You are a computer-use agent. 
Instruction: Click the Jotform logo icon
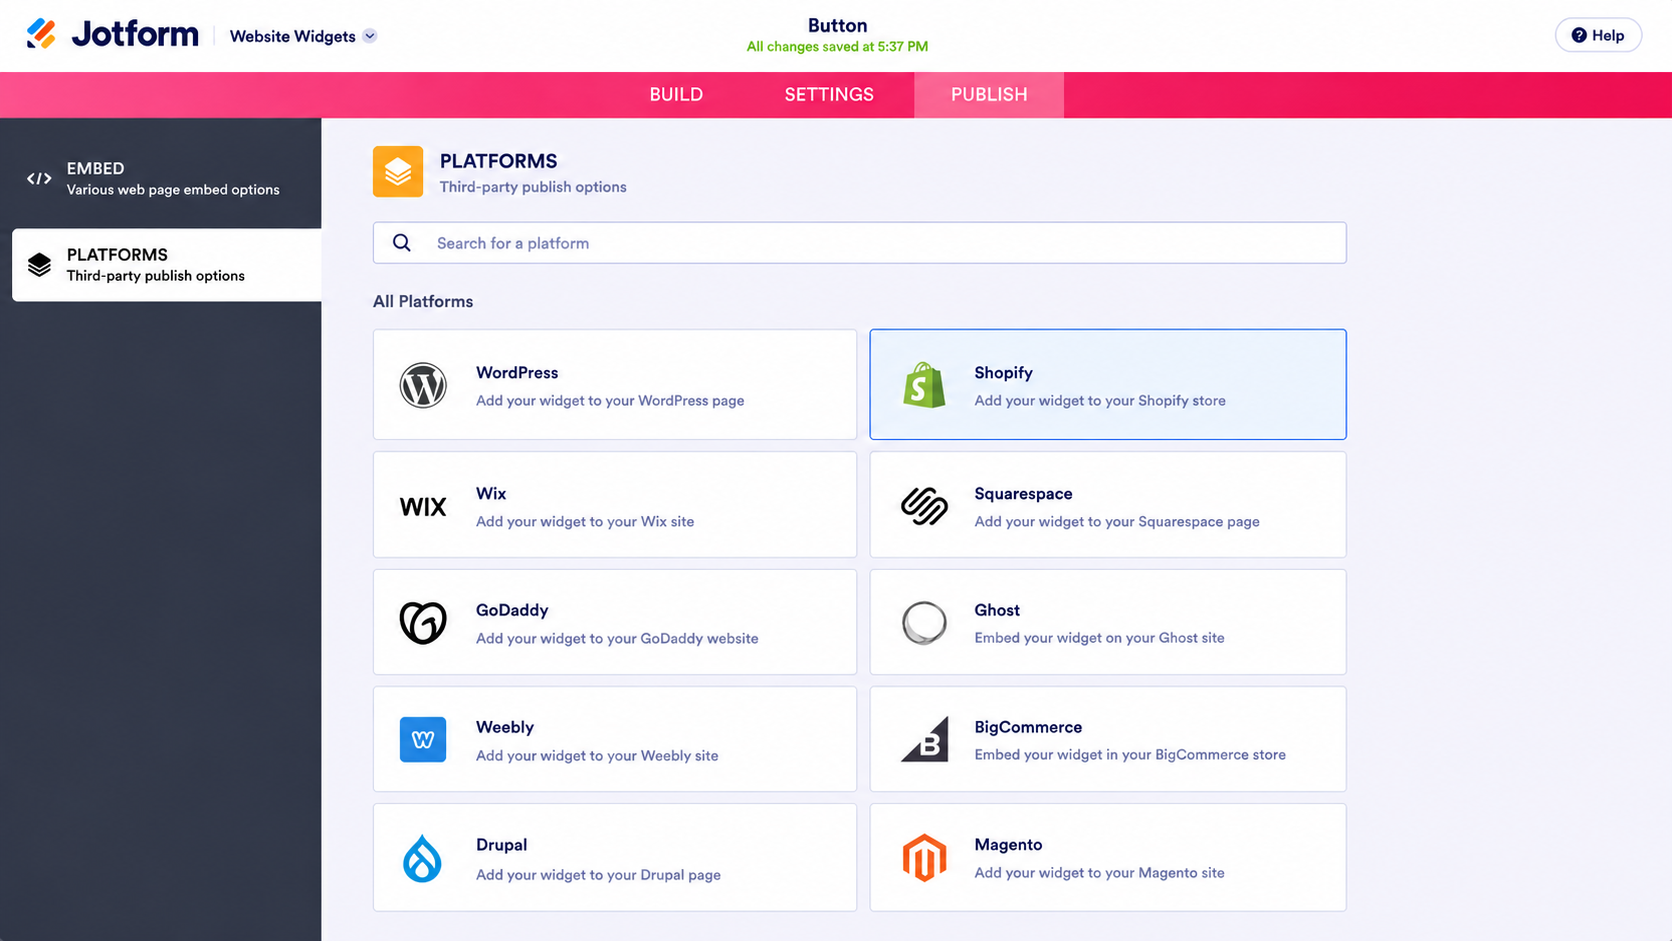(x=41, y=34)
